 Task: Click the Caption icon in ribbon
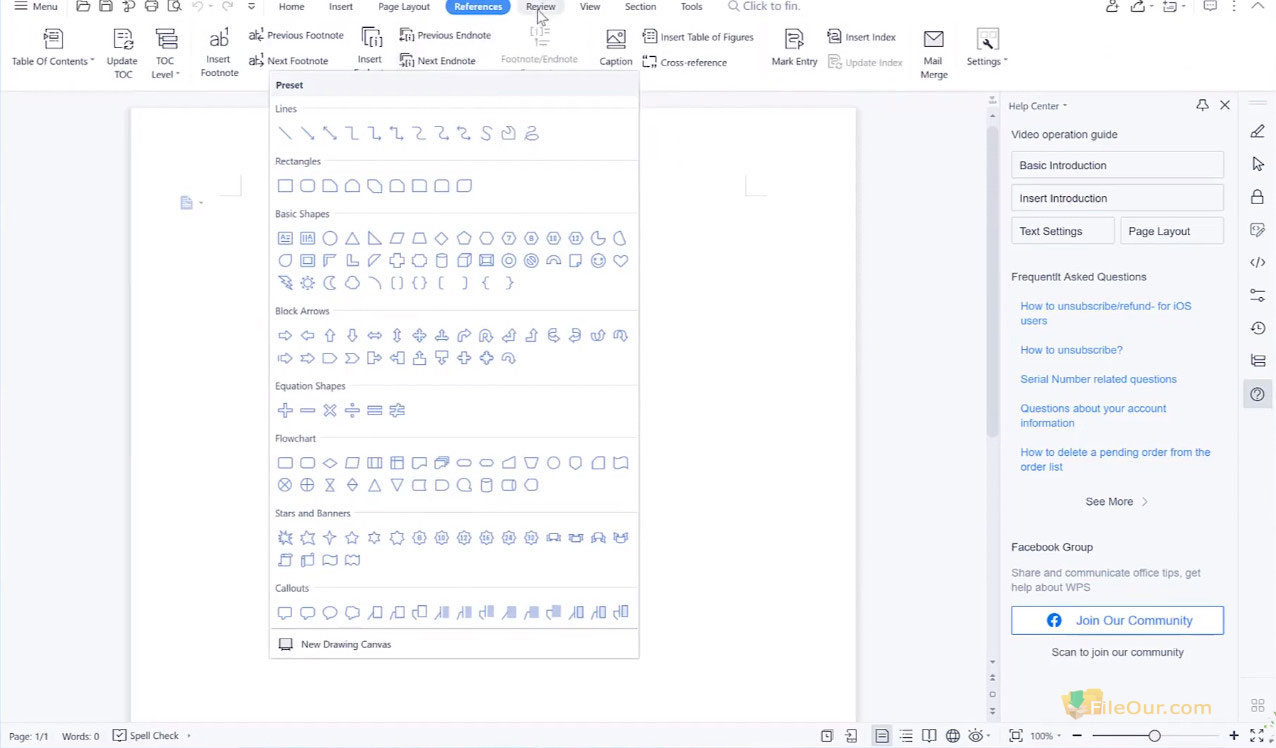(x=615, y=40)
